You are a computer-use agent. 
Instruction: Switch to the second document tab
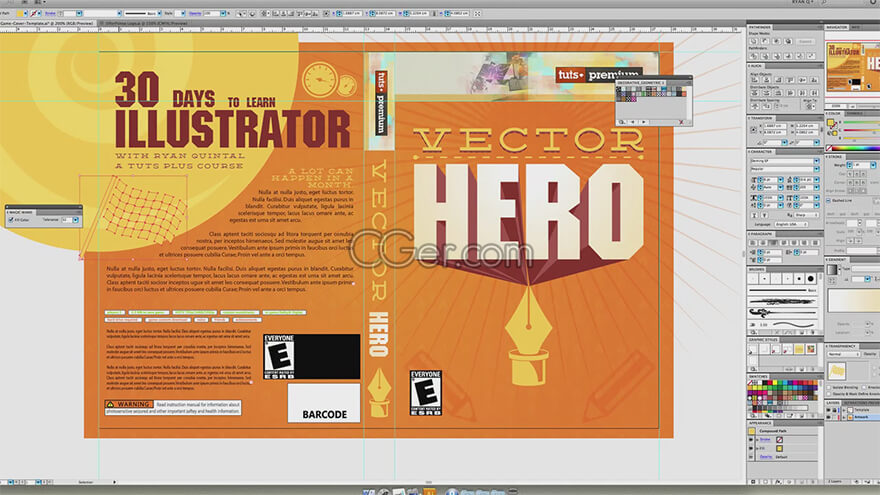click(145, 24)
